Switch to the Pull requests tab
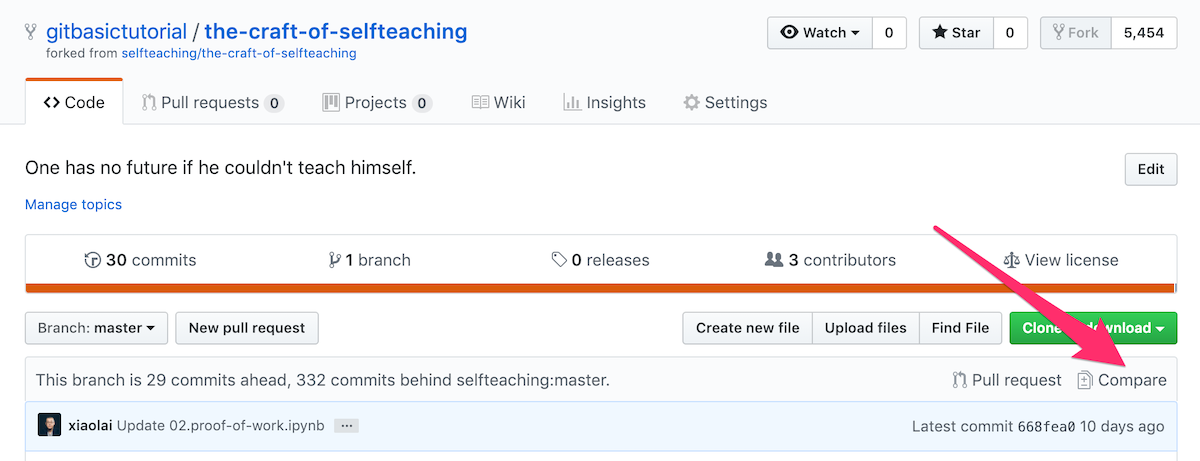Viewport: 1200px width, 461px height. (x=212, y=102)
